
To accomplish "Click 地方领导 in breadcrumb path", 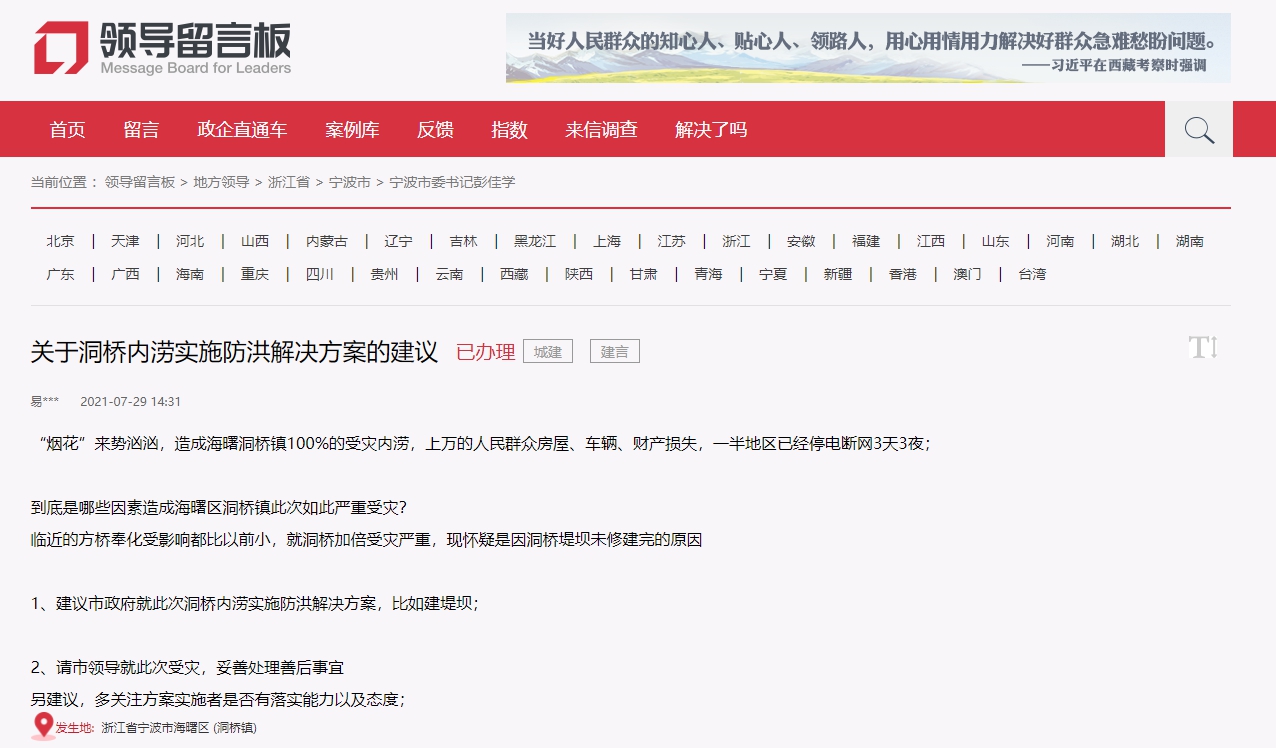I will click(221, 182).
